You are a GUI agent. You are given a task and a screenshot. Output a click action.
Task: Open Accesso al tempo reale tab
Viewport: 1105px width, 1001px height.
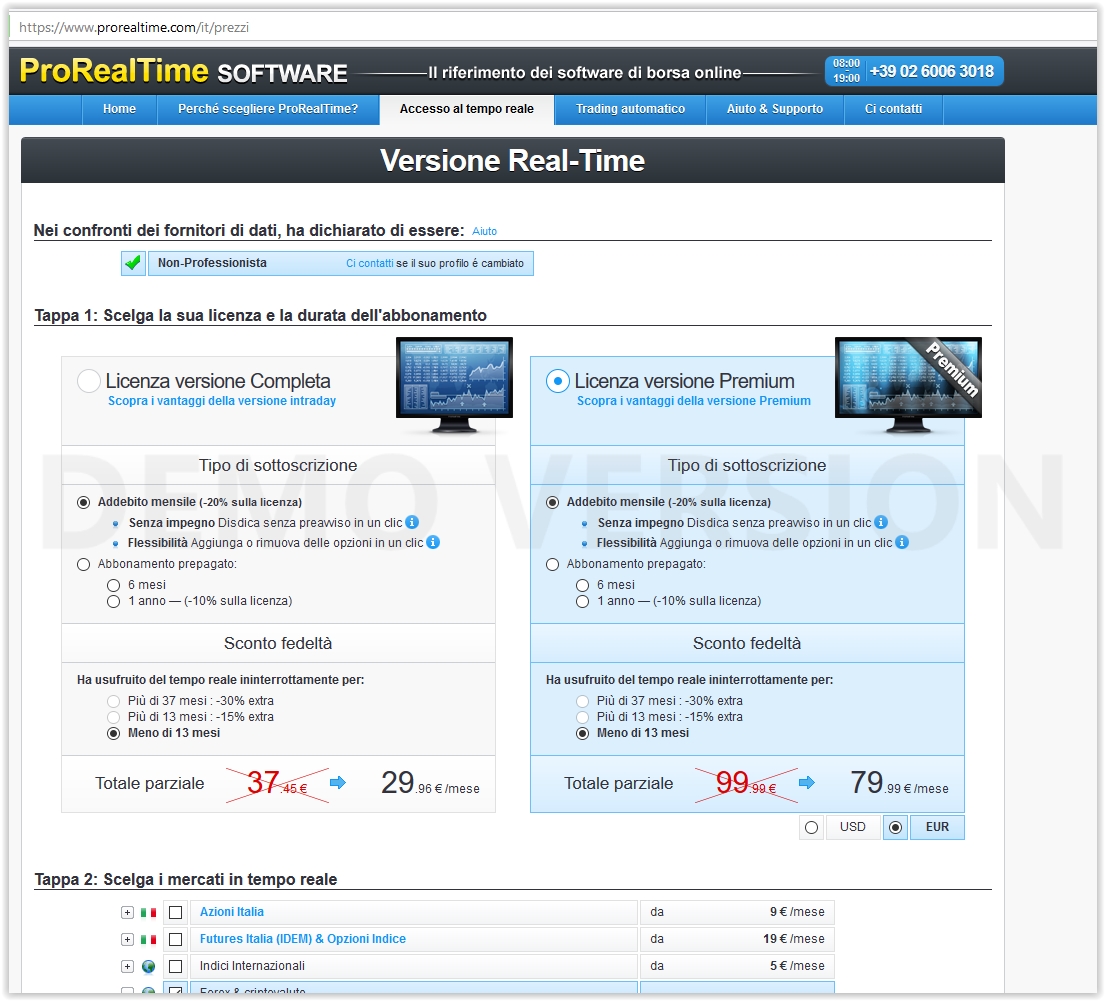tap(467, 109)
